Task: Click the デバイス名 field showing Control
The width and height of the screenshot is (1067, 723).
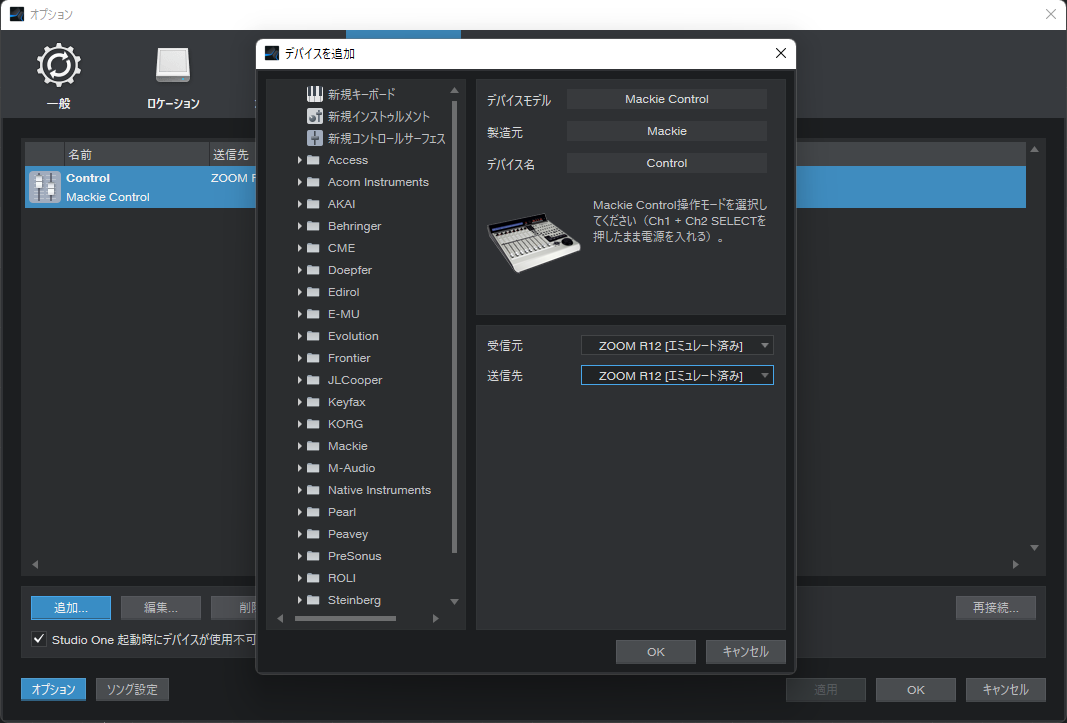Action: [667, 163]
